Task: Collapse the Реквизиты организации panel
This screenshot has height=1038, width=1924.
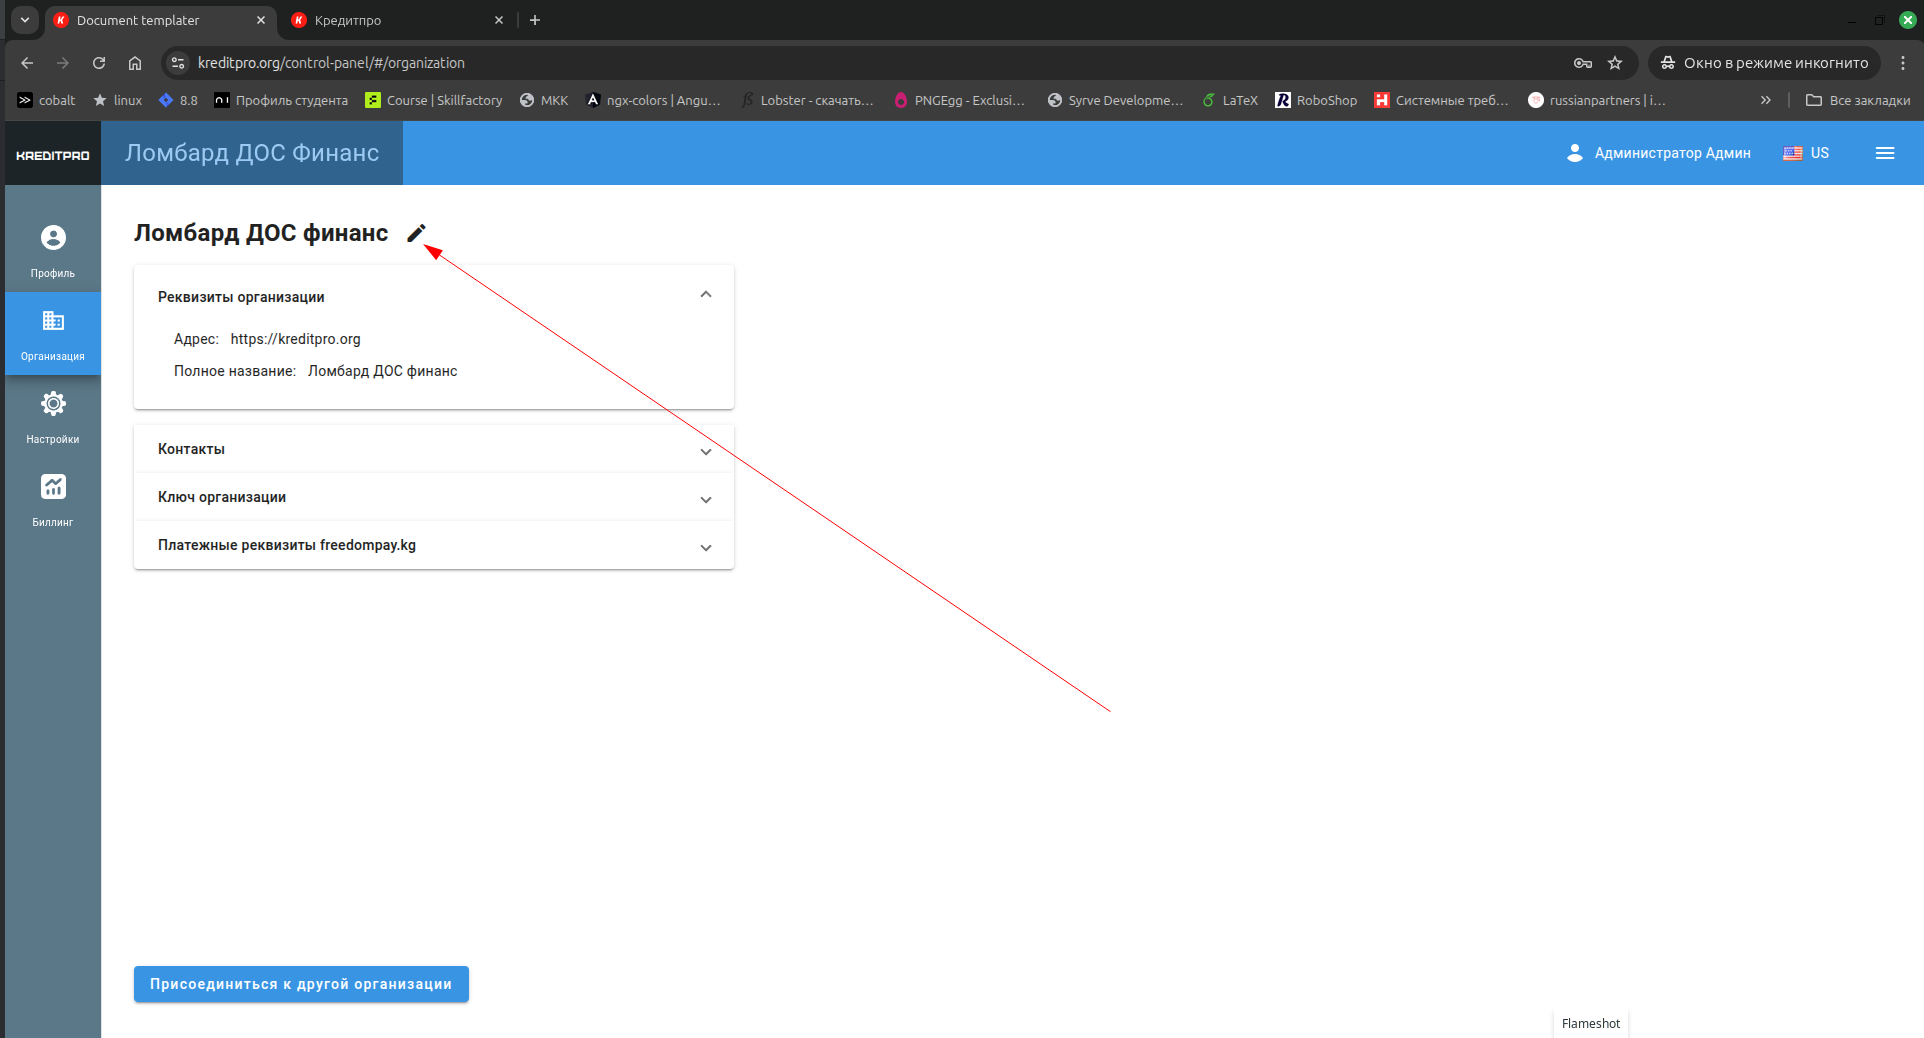Action: tap(705, 295)
